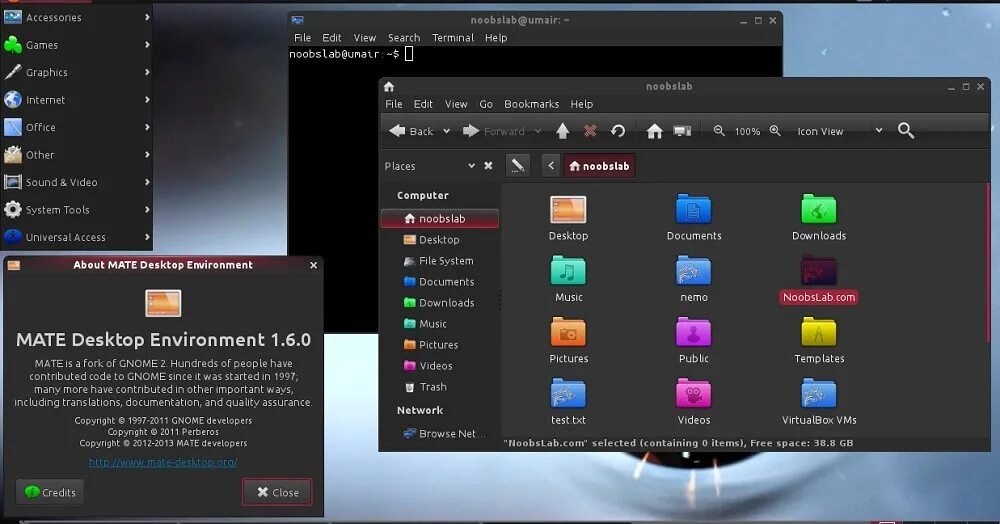Open the Other applications category
This screenshot has width=1000, height=524.
(77, 154)
